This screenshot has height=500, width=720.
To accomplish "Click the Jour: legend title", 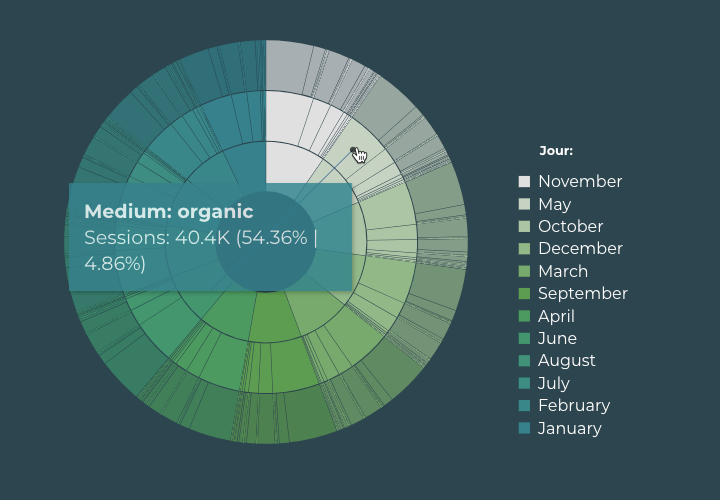I will click(x=556, y=151).
